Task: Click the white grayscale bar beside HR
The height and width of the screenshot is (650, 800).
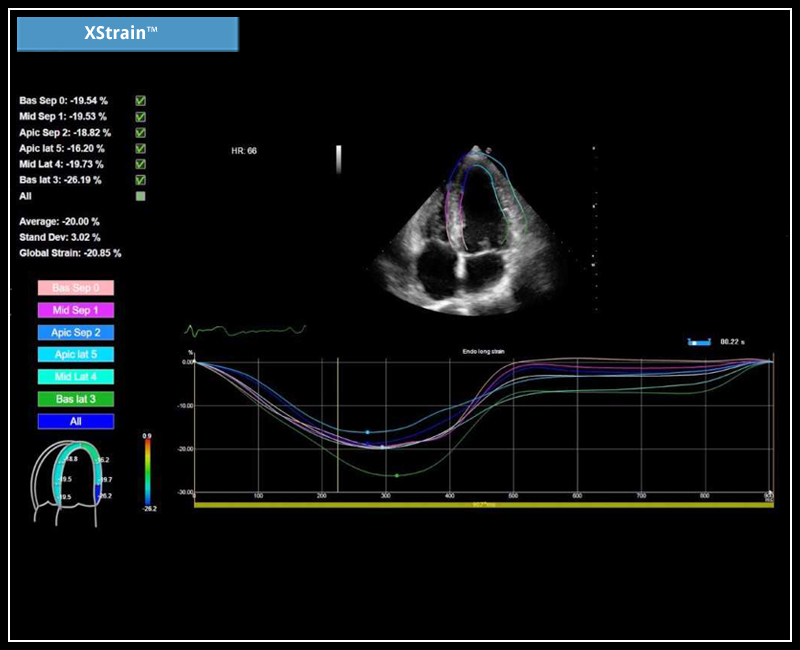Action: click(x=338, y=160)
